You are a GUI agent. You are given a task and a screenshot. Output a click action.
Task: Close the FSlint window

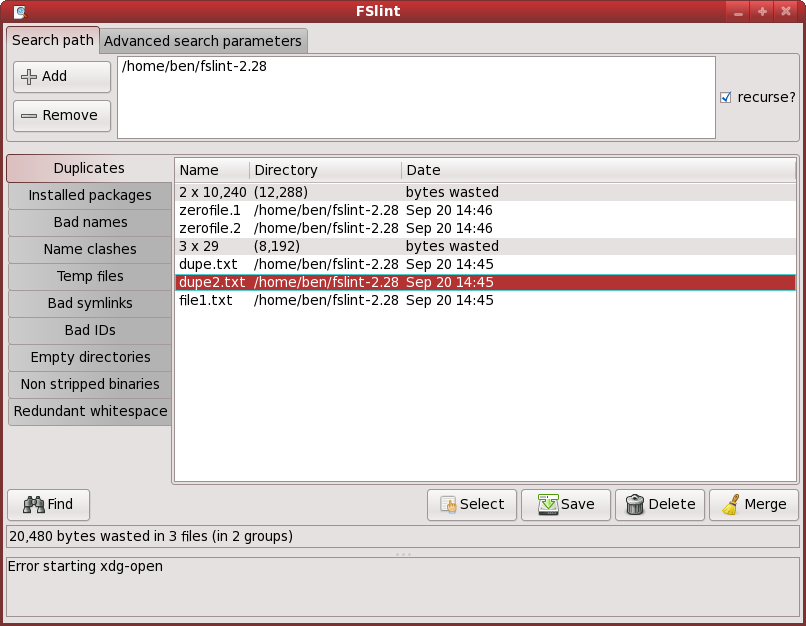tap(786, 11)
